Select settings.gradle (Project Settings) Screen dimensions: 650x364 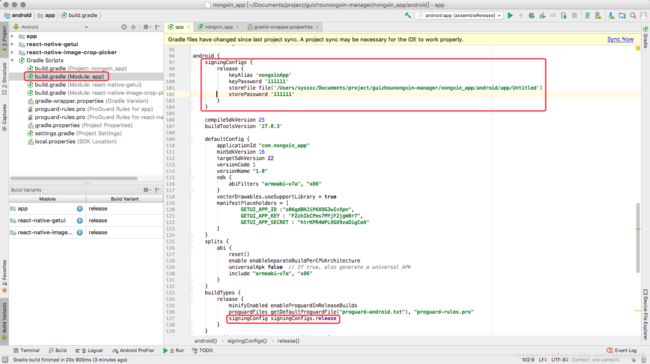[74, 133]
